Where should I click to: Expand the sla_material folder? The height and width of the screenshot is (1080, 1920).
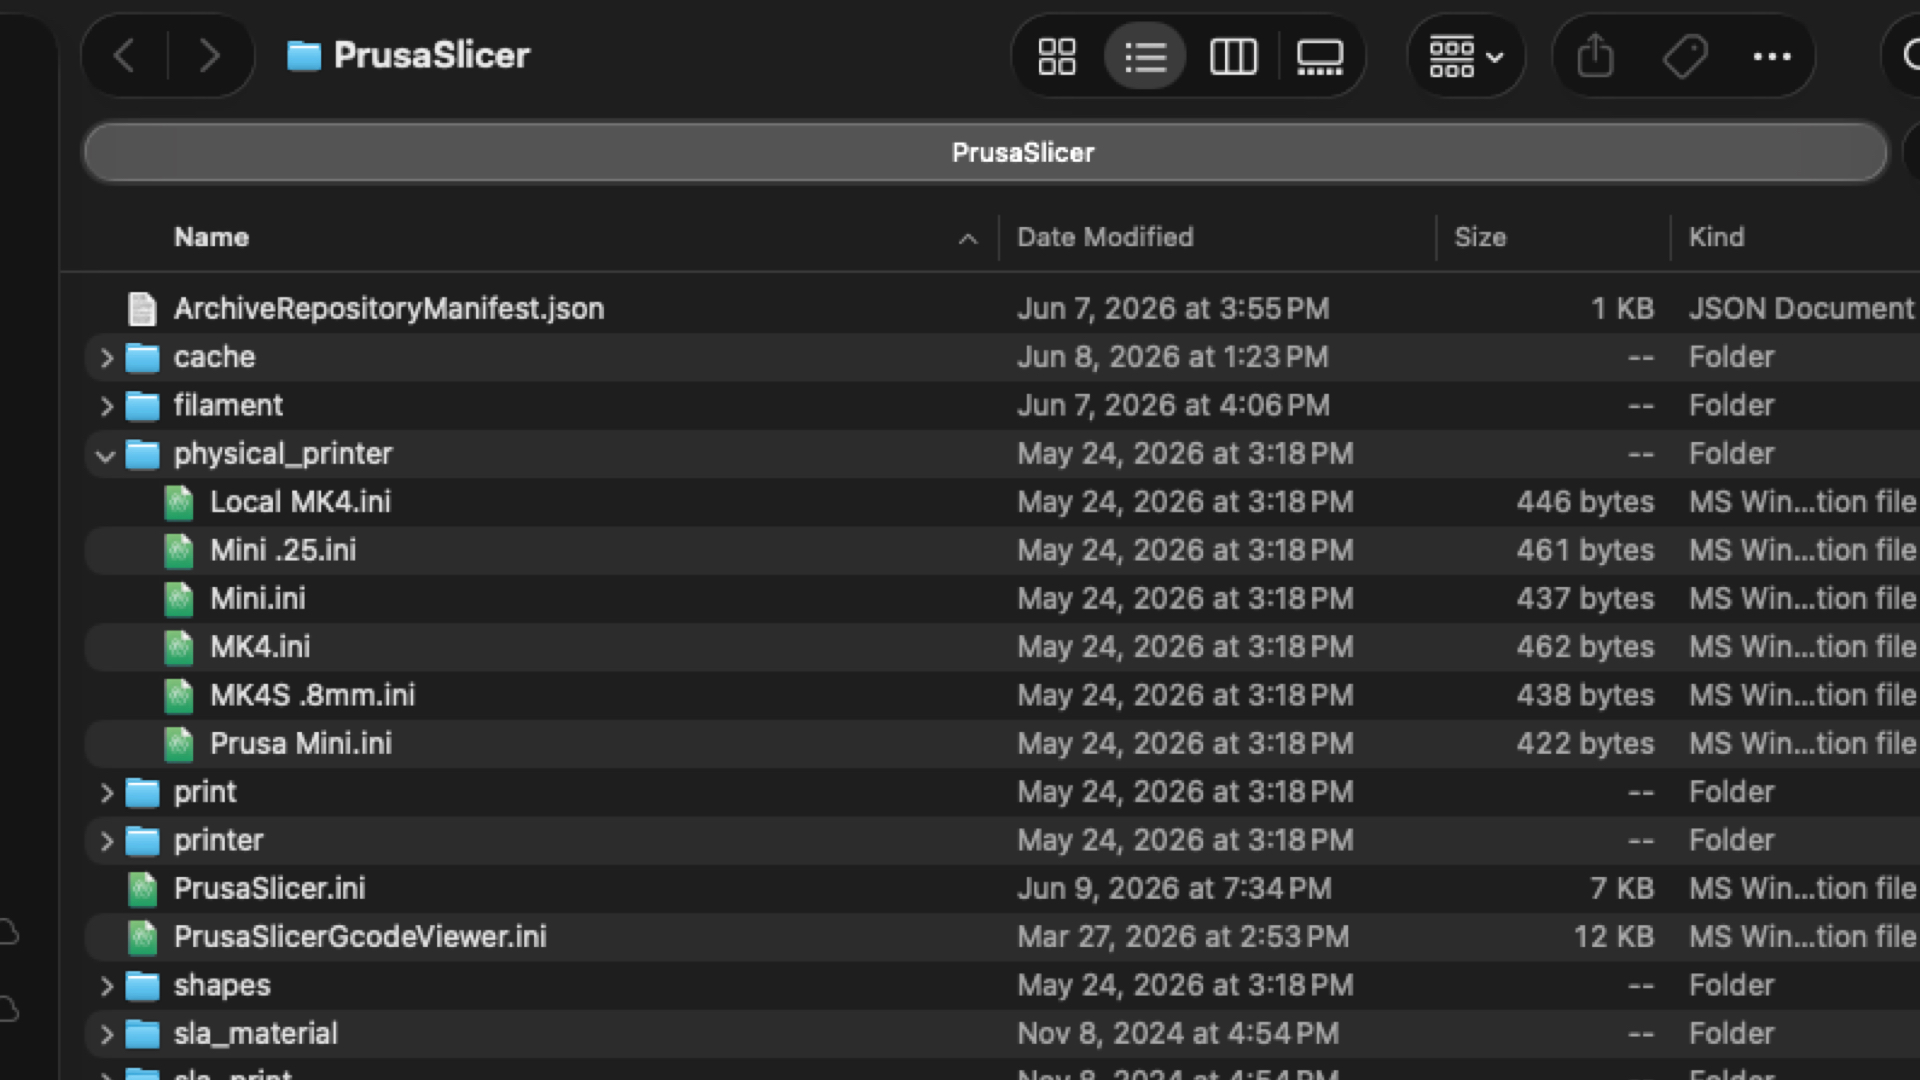tap(106, 1034)
